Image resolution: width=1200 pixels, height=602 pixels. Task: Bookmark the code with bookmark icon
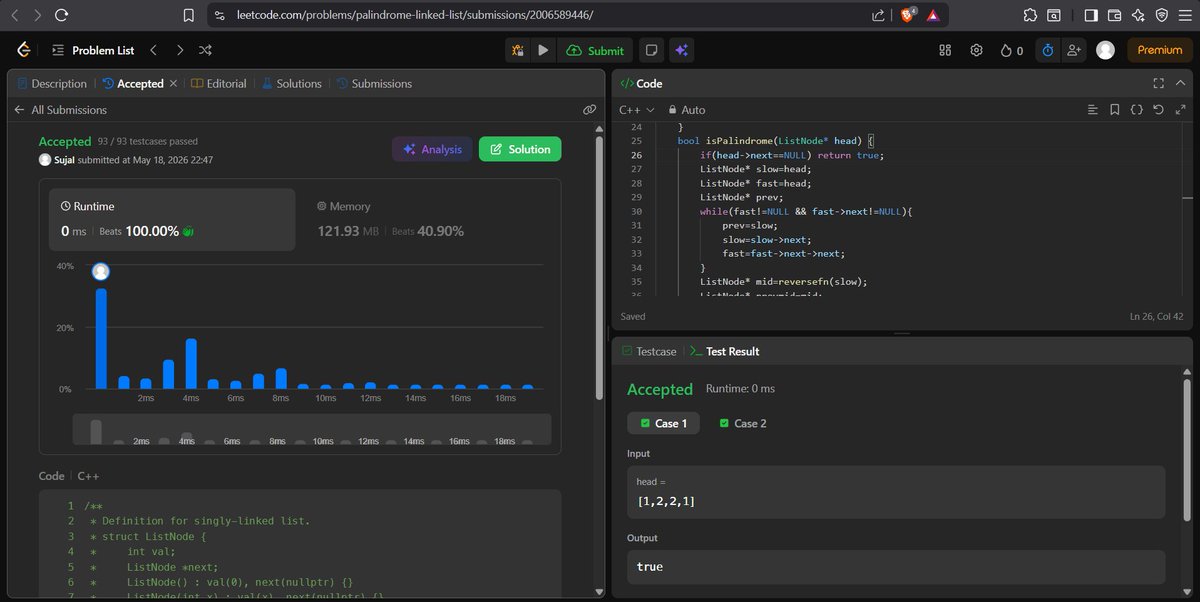(x=1114, y=109)
